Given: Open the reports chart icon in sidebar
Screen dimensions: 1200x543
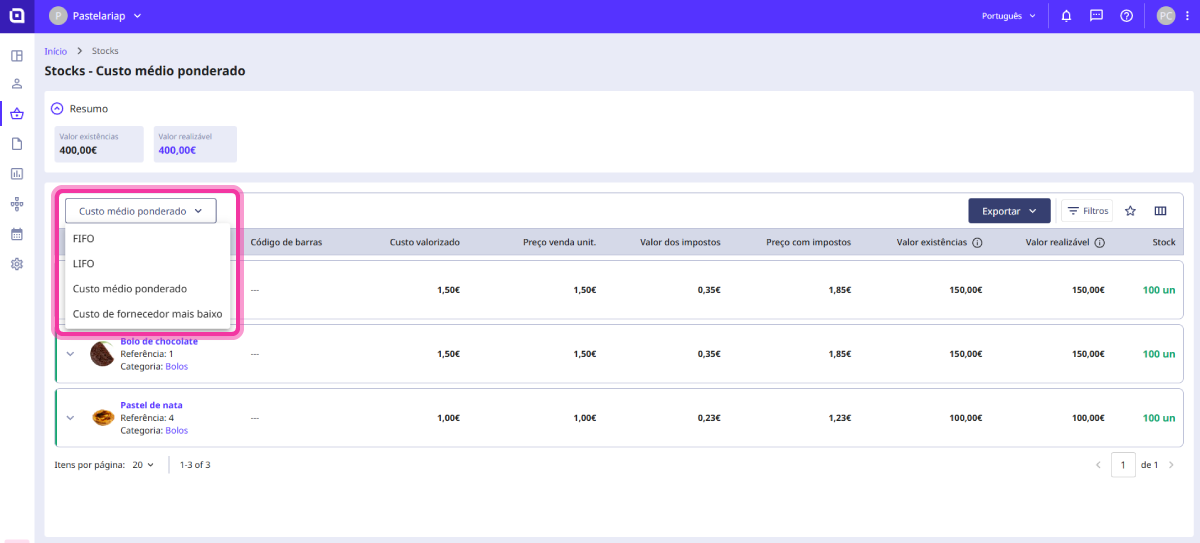Looking at the screenshot, I should tap(17, 174).
